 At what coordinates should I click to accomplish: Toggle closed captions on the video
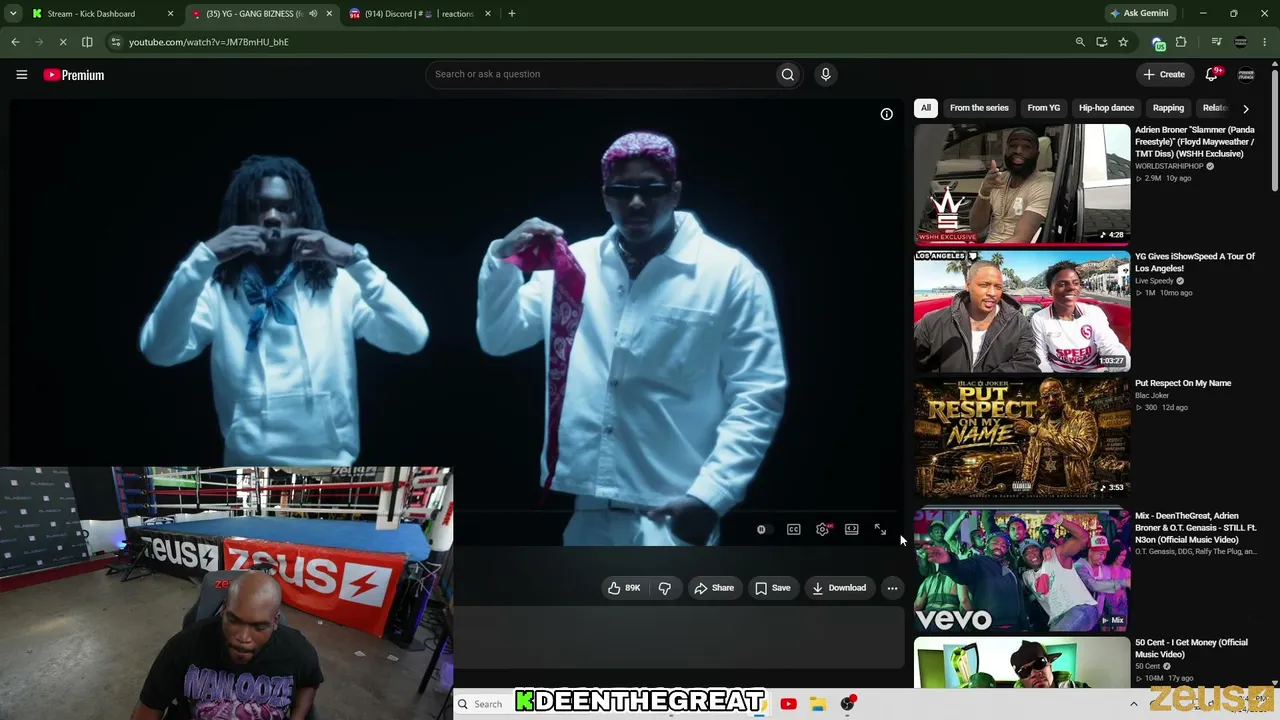793,530
